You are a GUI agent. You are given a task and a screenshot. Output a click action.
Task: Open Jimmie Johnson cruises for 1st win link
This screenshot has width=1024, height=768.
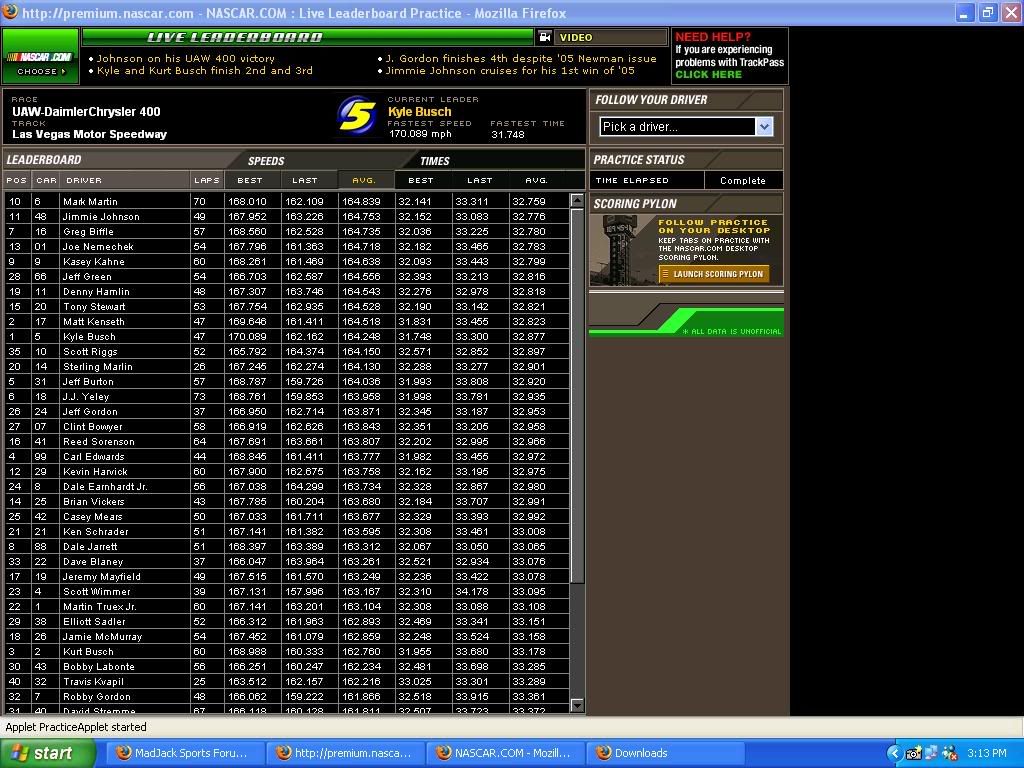click(x=509, y=71)
